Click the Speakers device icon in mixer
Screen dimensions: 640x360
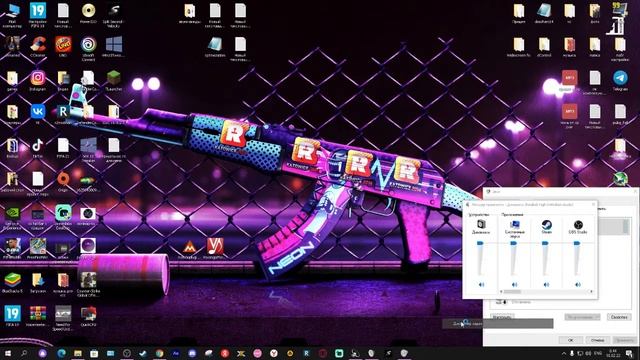coord(481,224)
